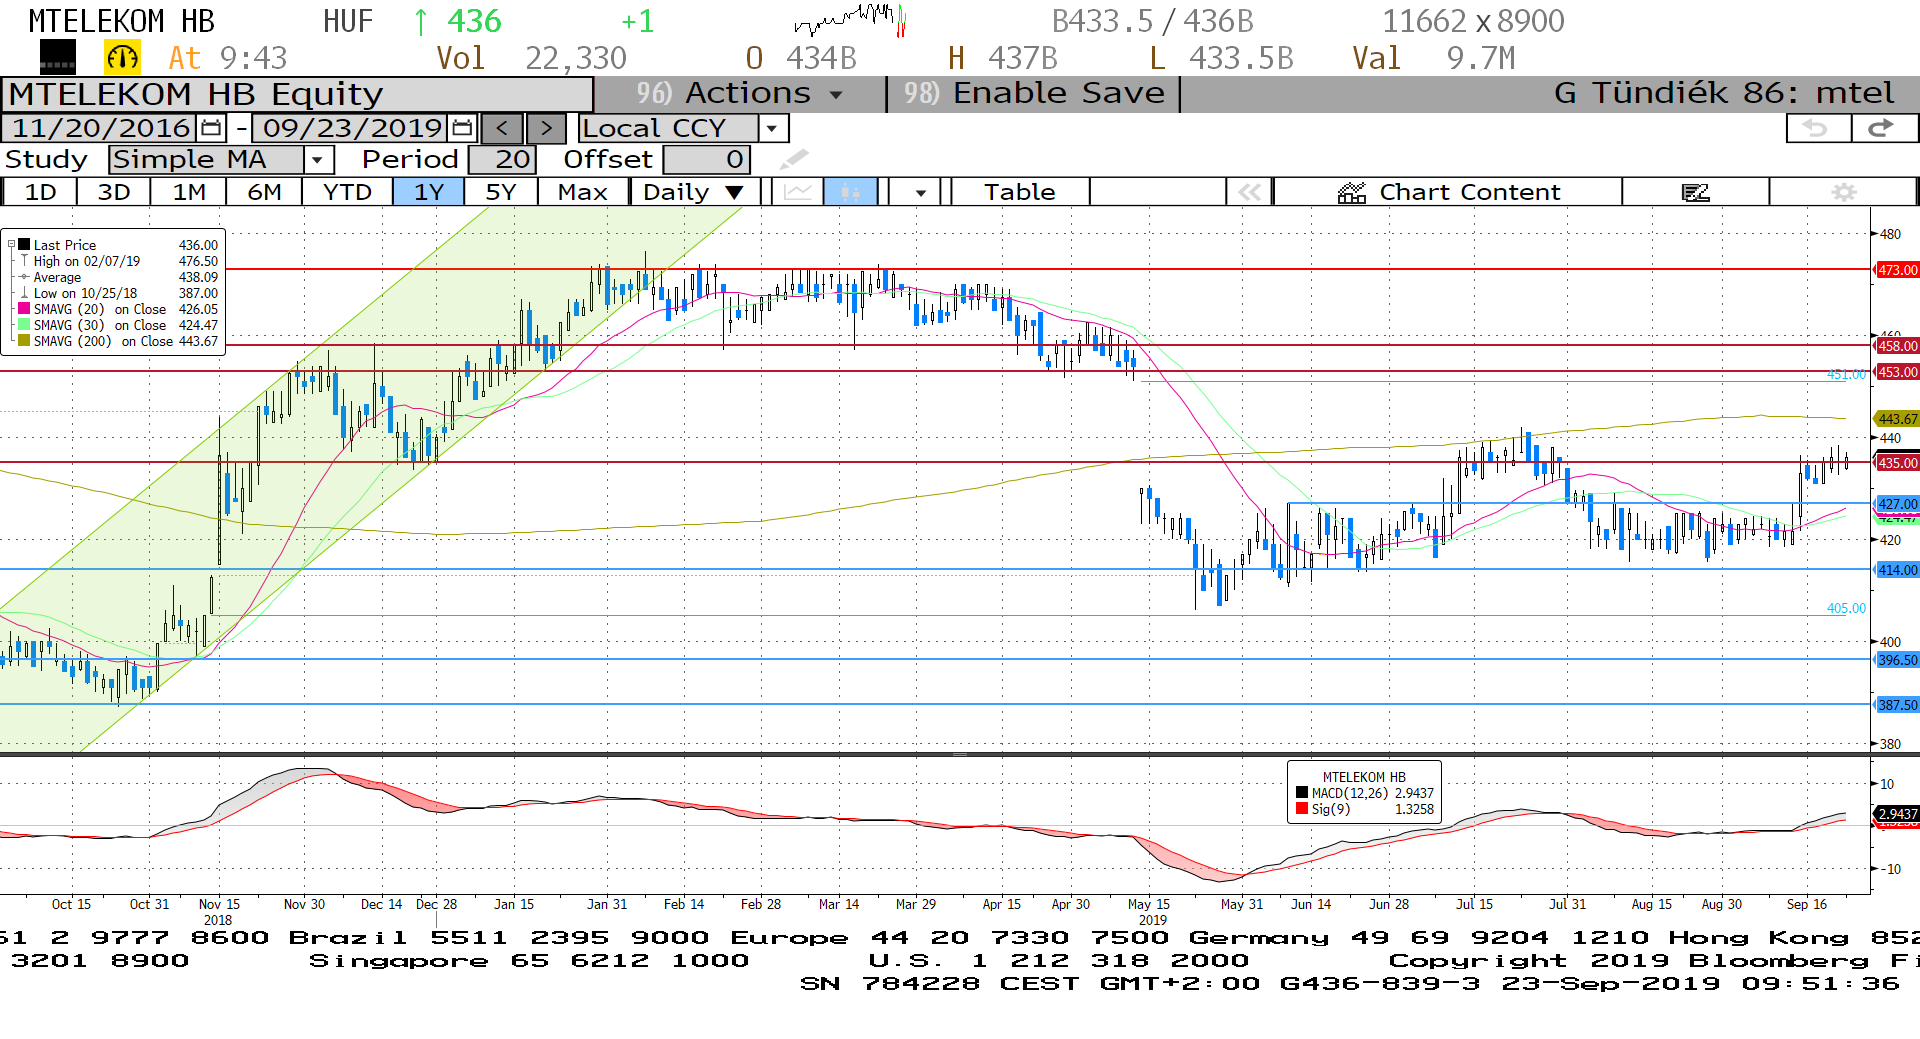Click the Period value field
1920x1039 pixels.
point(503,160)
